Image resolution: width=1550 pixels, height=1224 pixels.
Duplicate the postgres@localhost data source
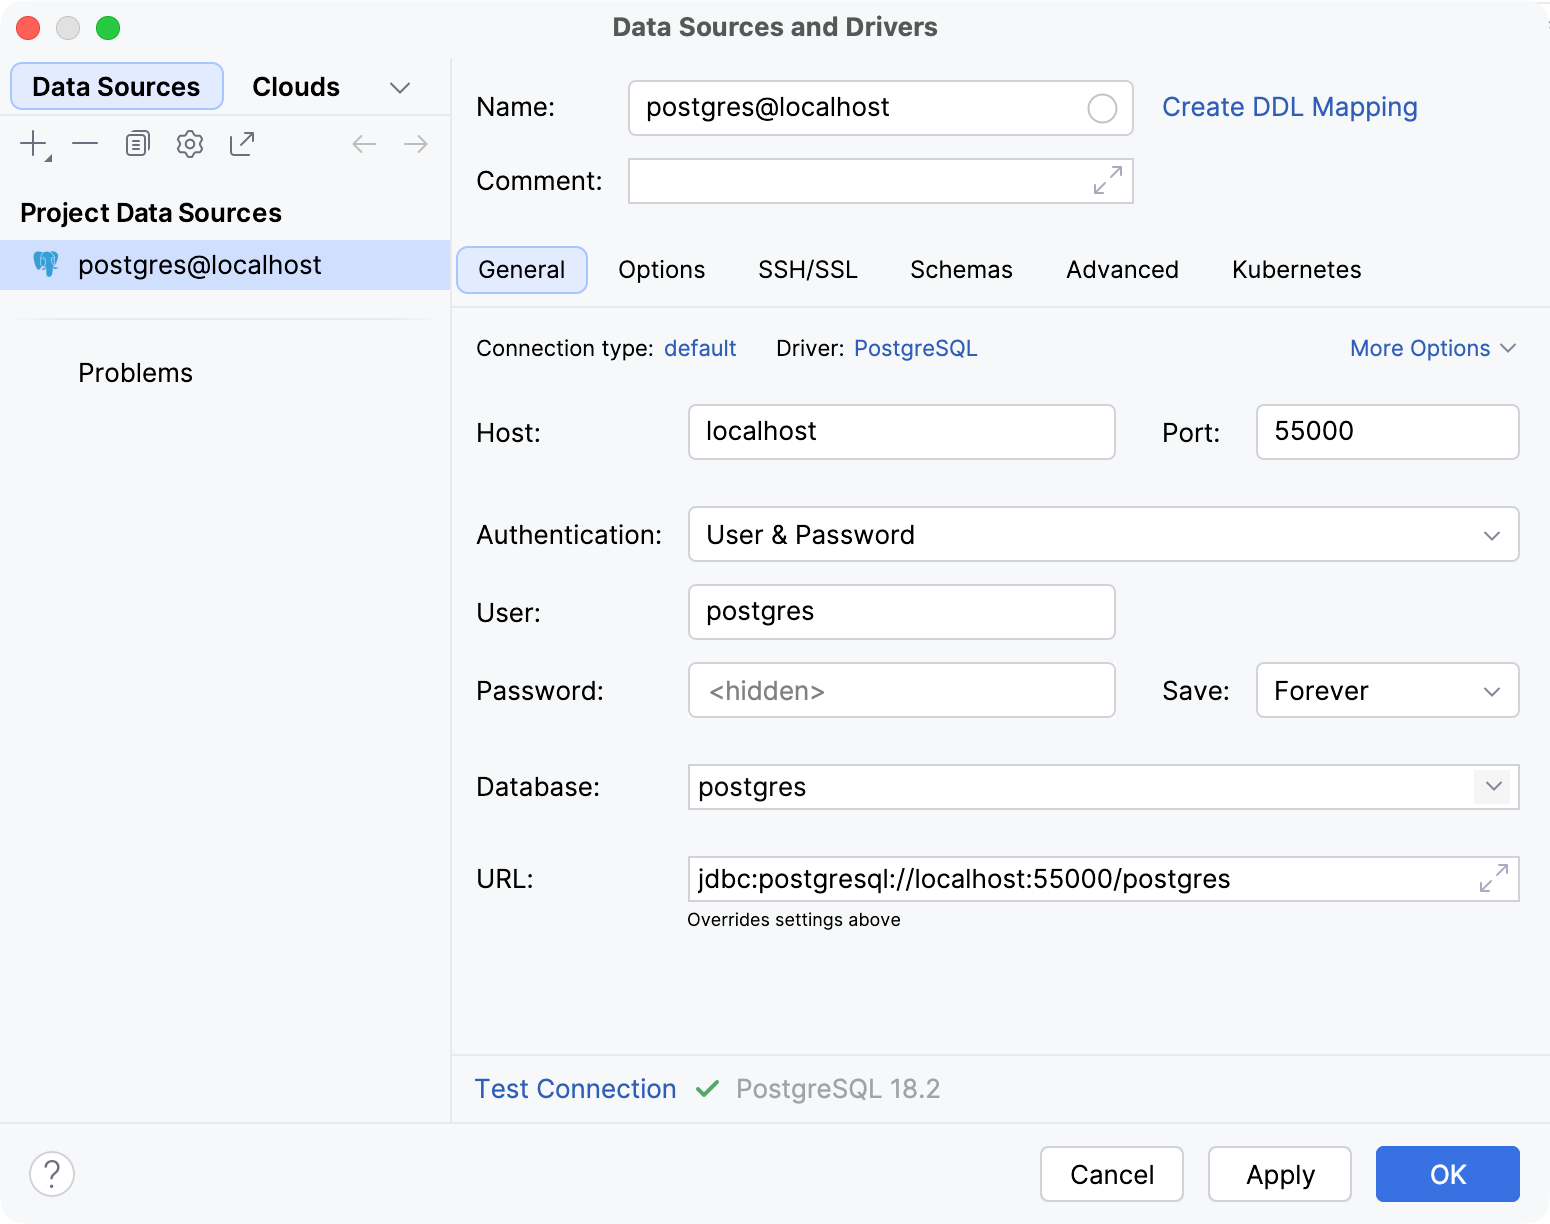click(137, 144)
